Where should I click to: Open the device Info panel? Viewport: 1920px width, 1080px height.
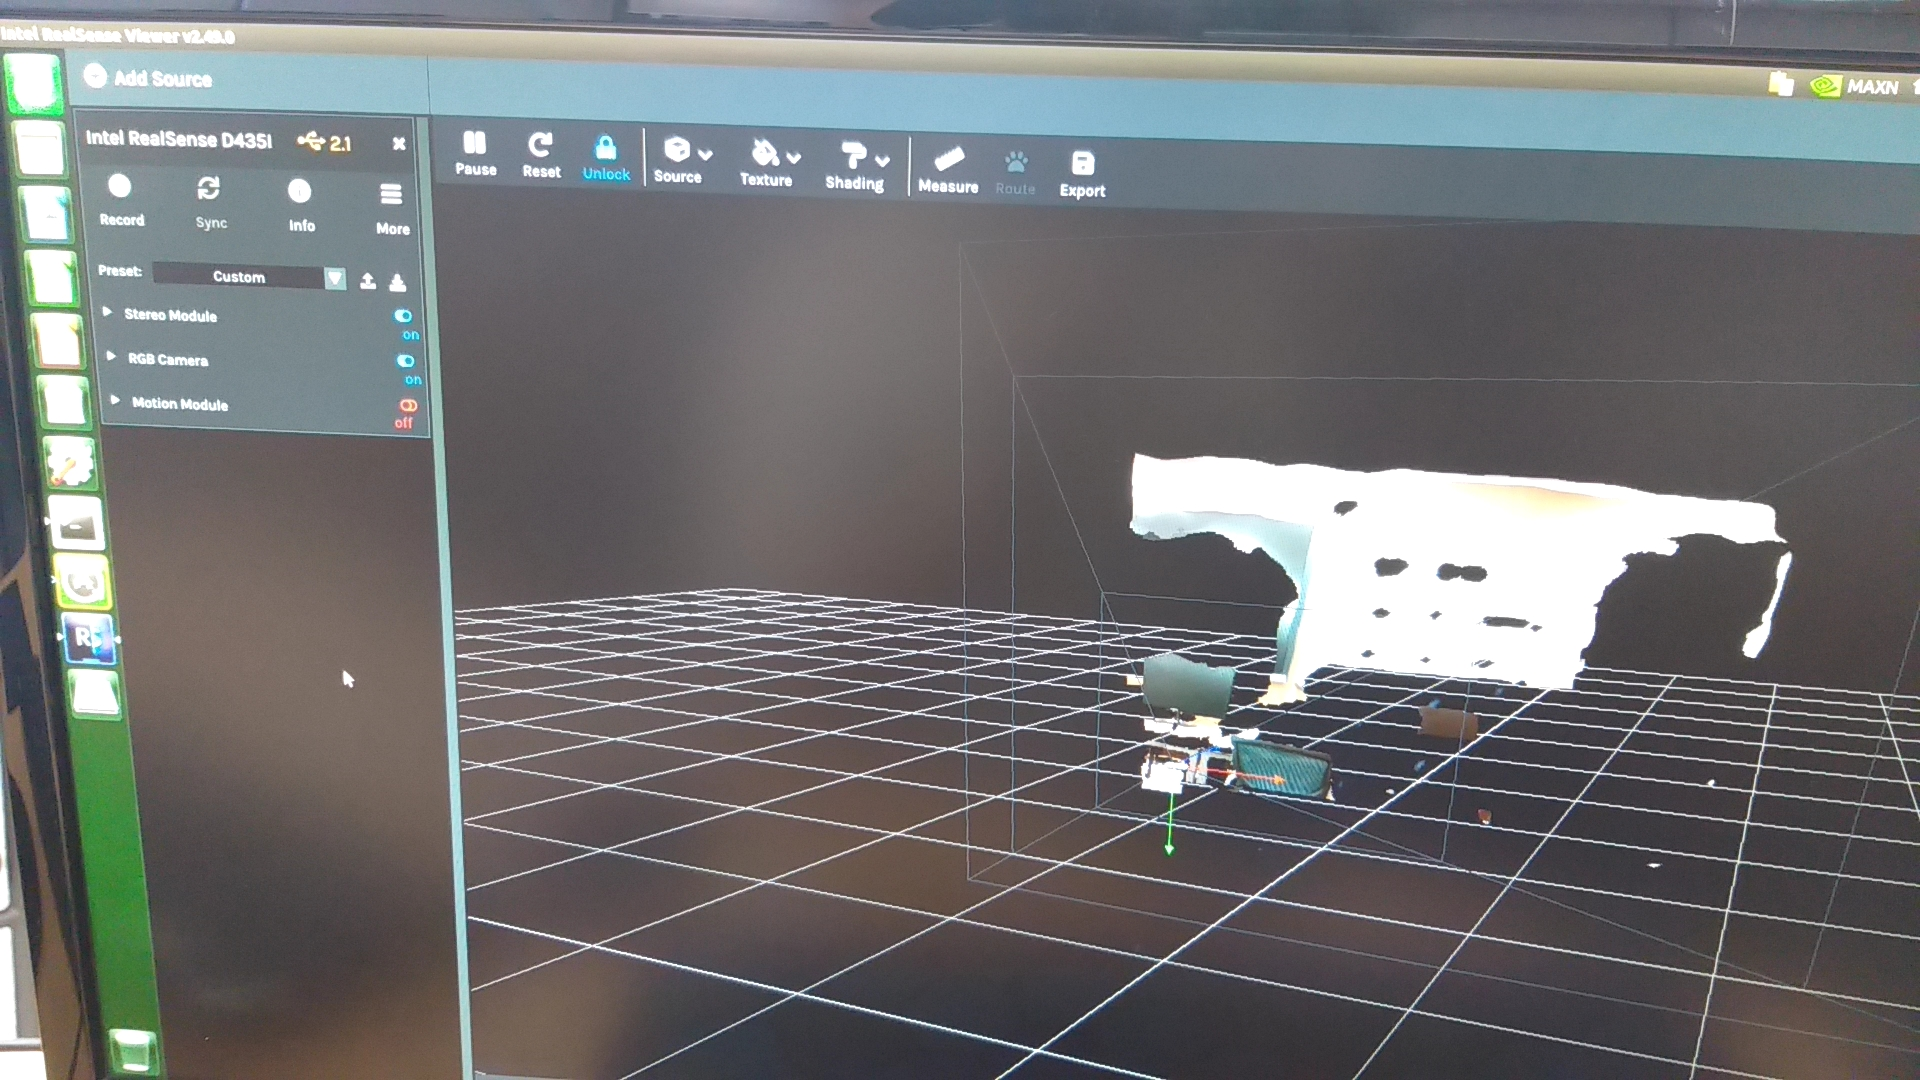click(x=300, y=203)
